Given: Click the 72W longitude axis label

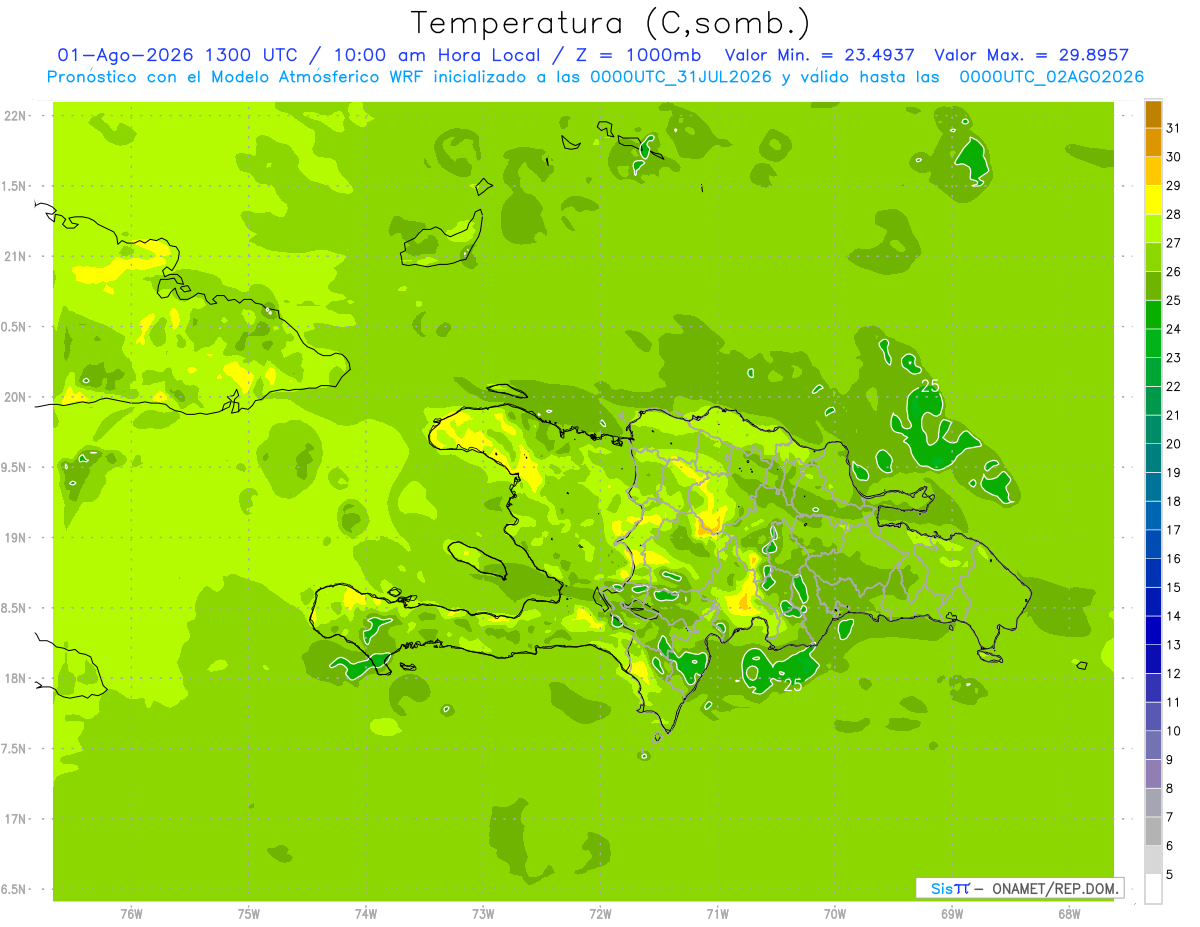Looking at the screenshot, I should coord(600,913).
